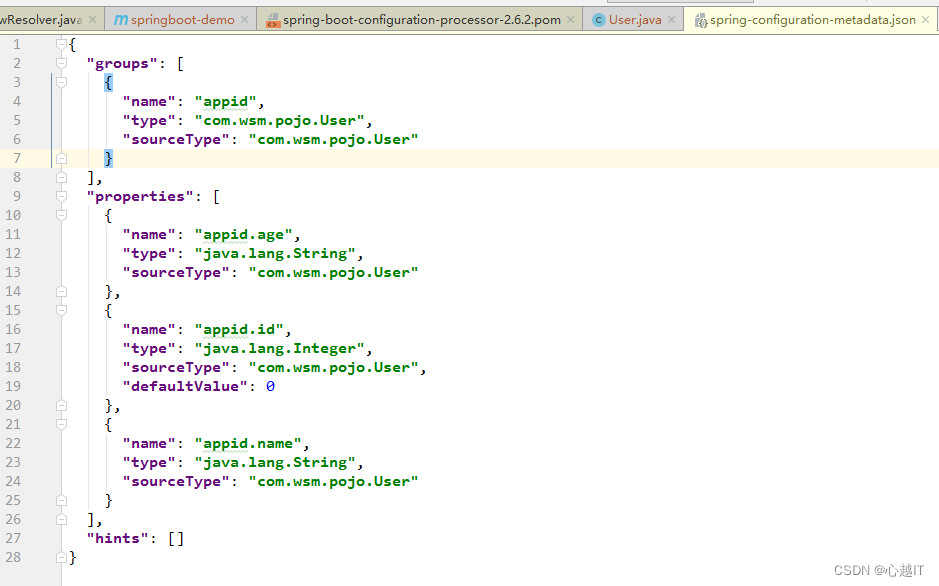Collapse the "groups" array fold marker
939x586 pixels.
[x=60, y=63]
